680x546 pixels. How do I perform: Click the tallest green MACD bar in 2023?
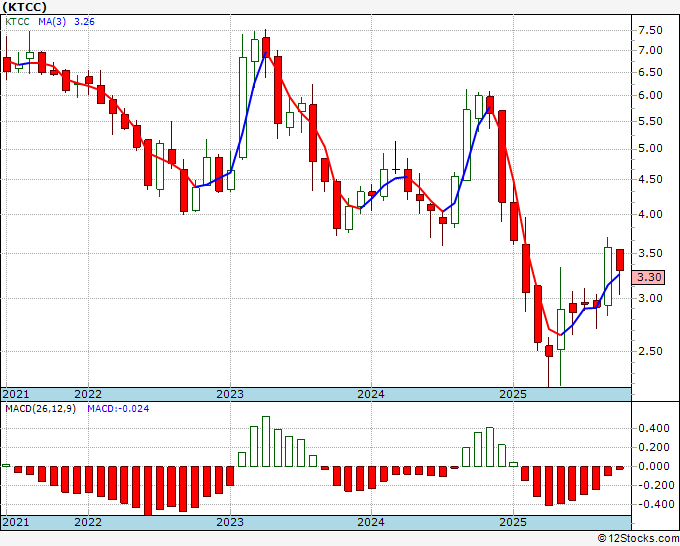point(266,441)
